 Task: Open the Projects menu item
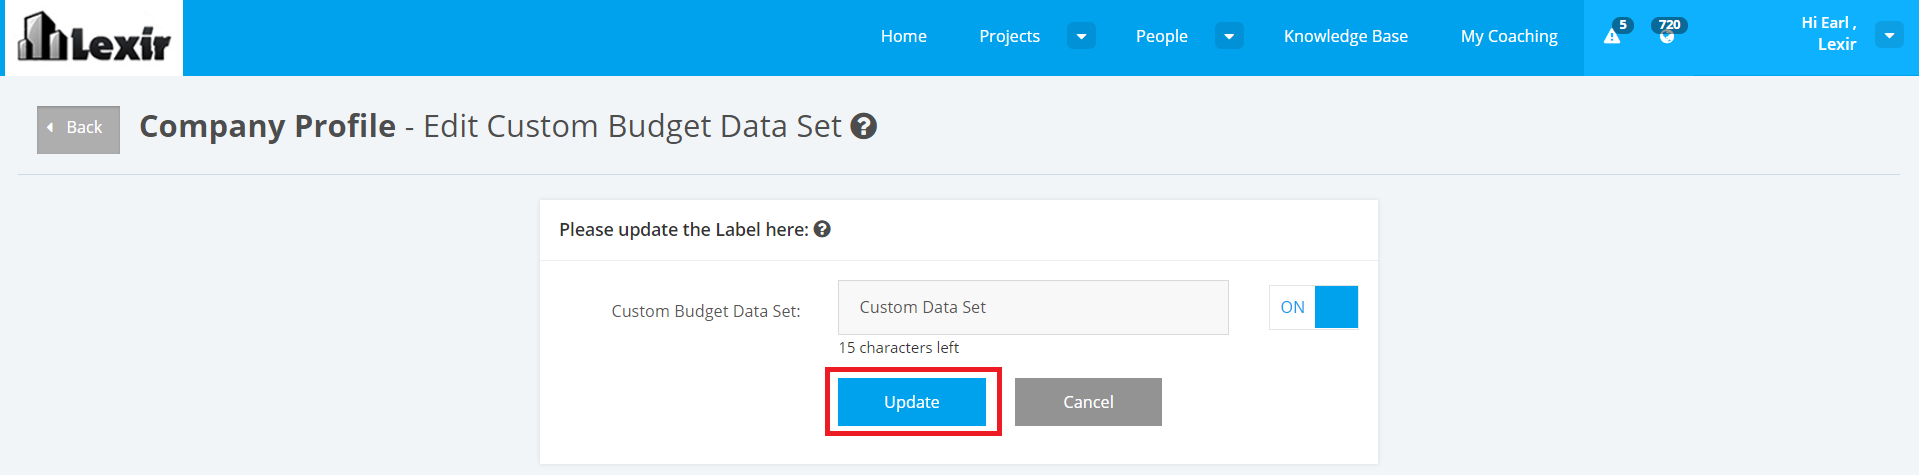(1009, 36)
